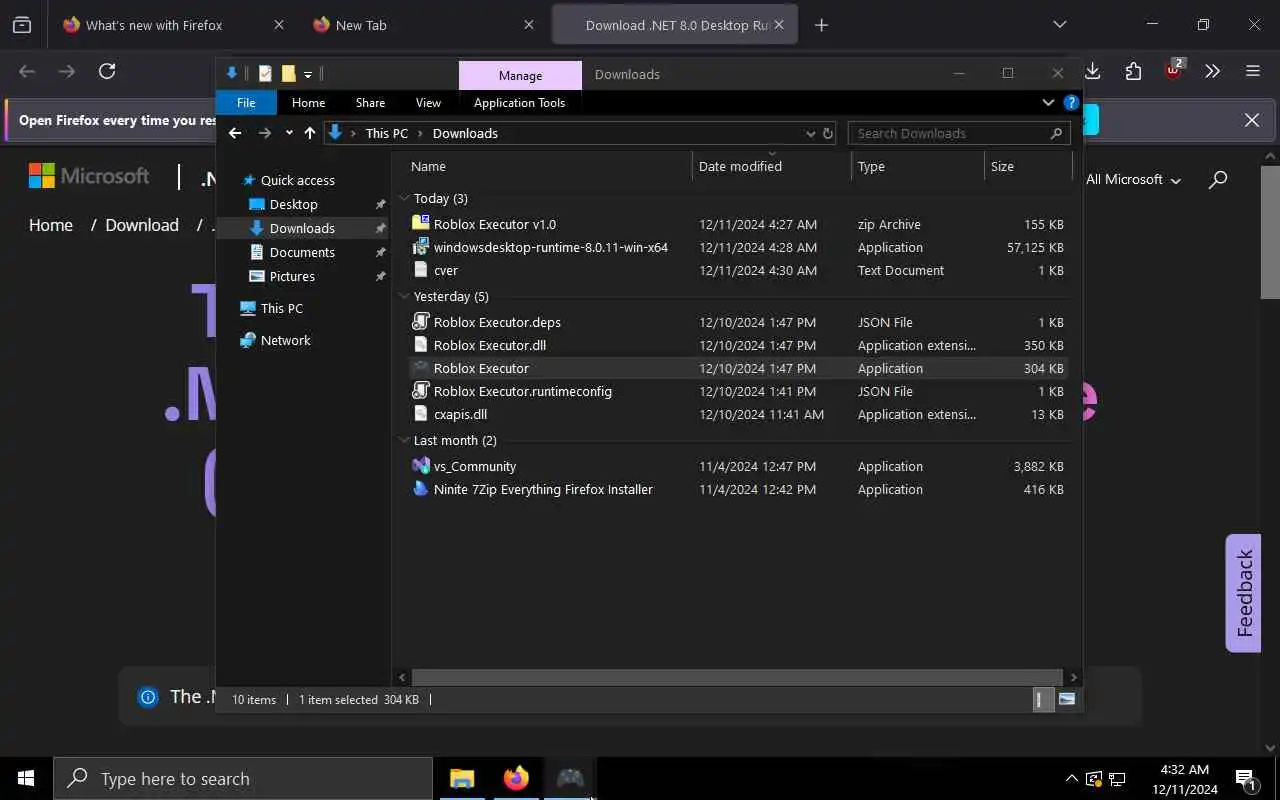List all Firefox tabs dropdown arrow
Screen dimensions: 1280x800
click(1060, 25)
